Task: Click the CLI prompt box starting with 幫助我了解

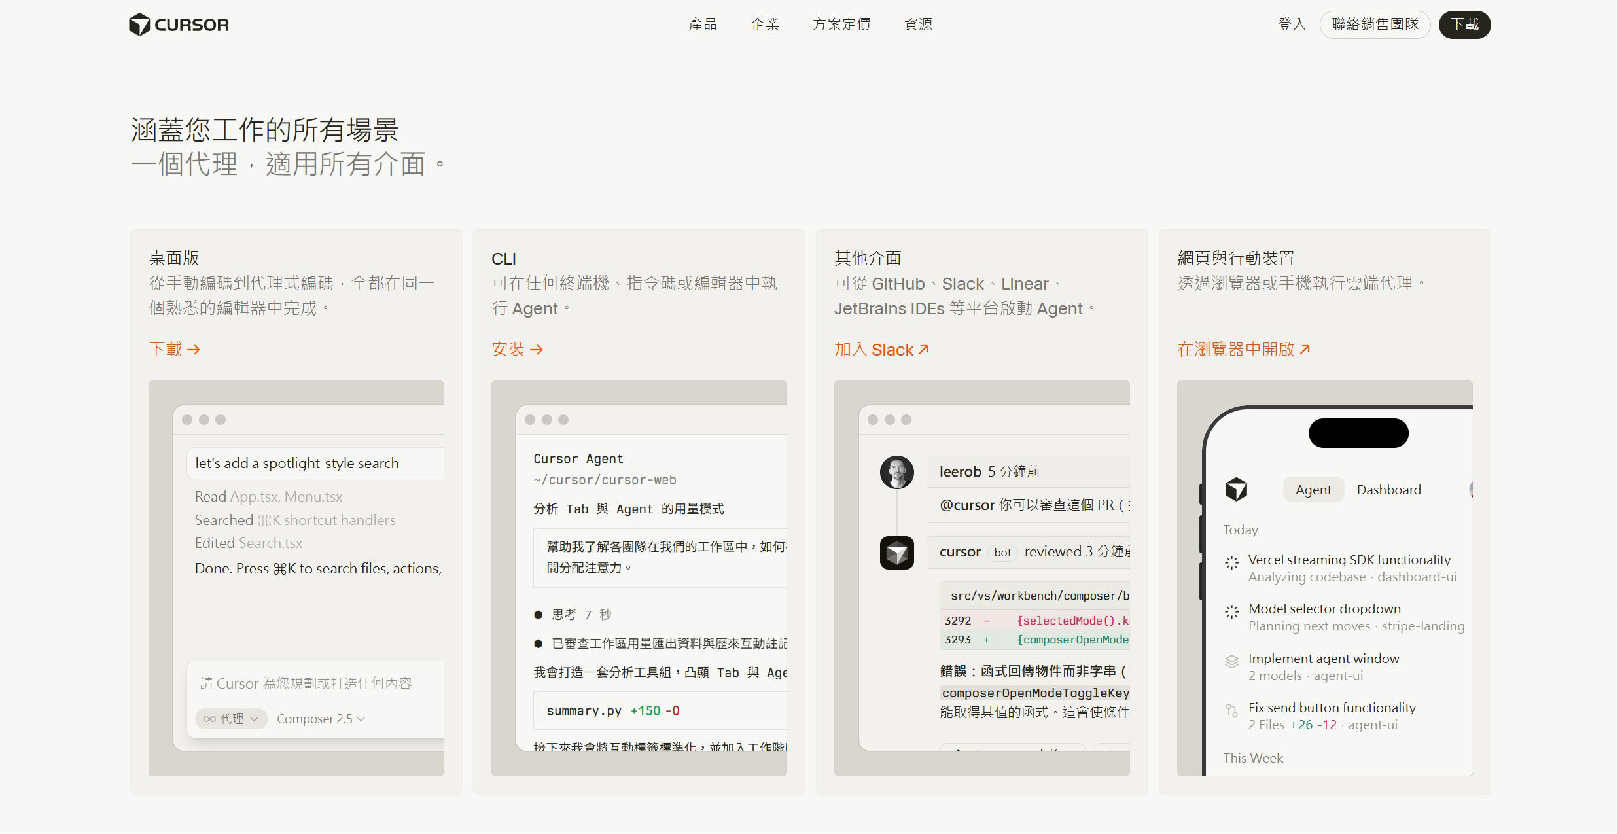Action: coord(660,557)
